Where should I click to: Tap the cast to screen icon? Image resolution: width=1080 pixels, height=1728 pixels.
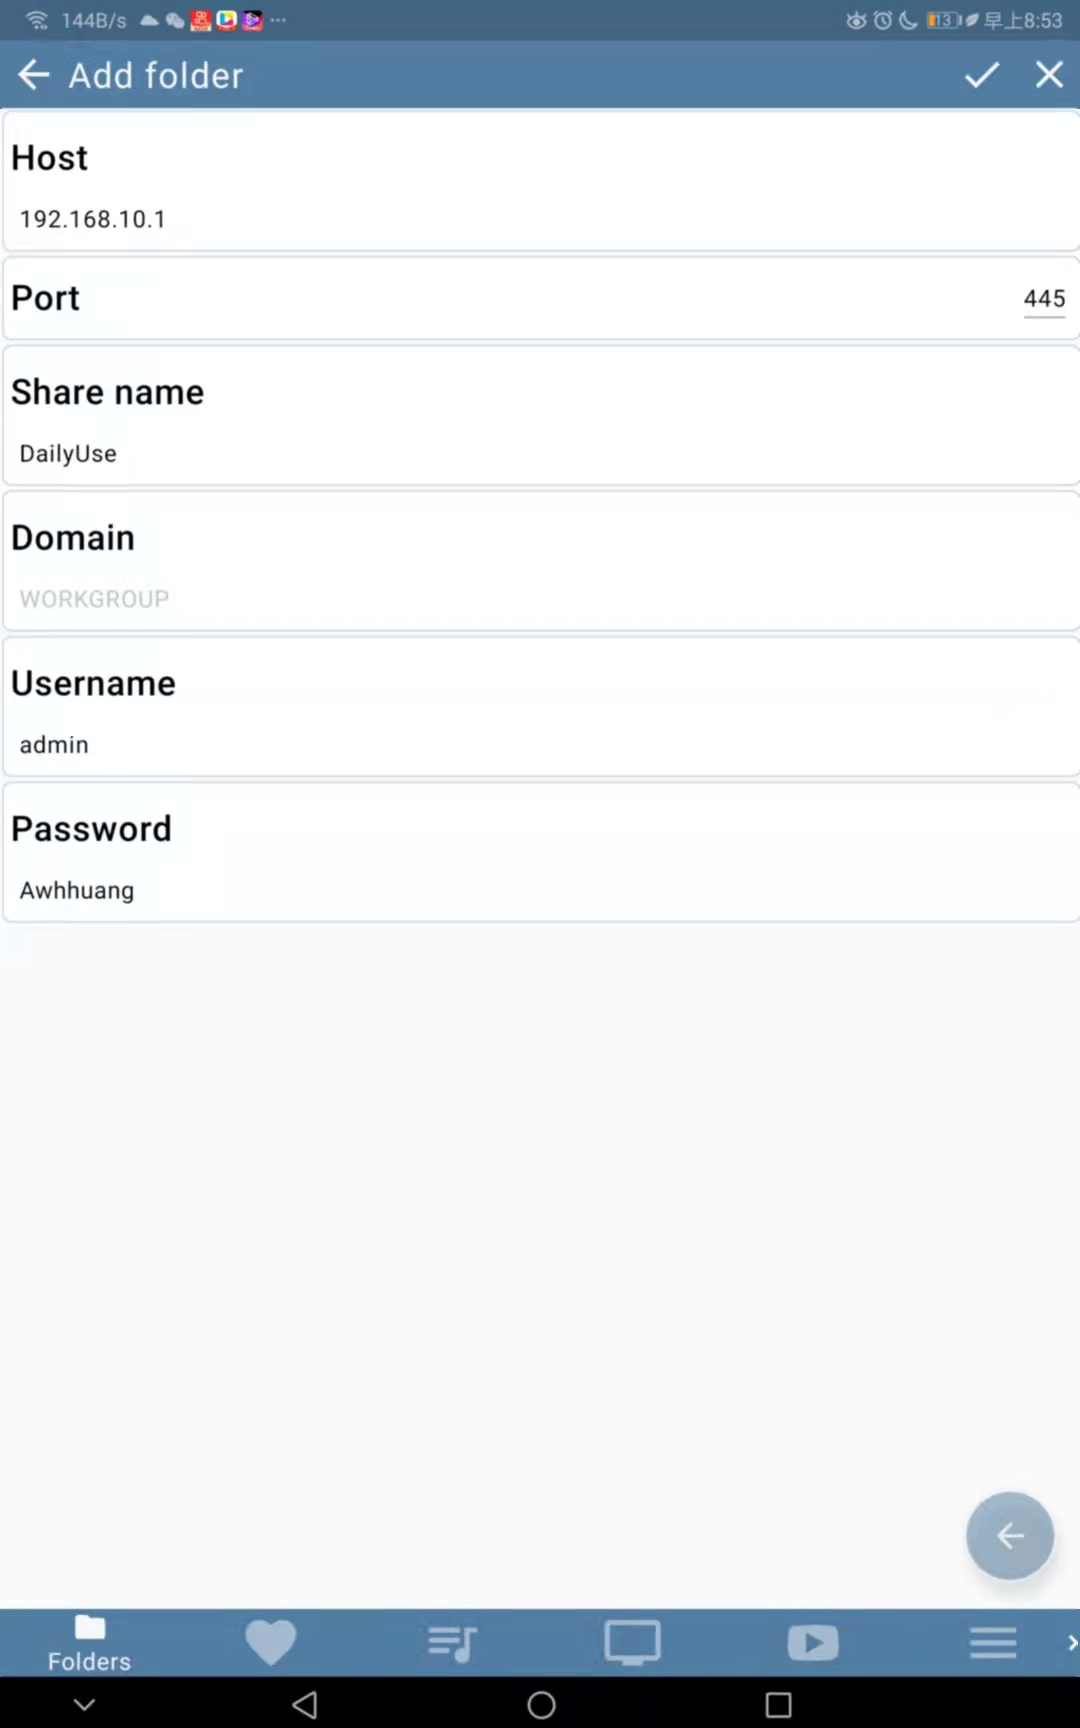pyautogui.click(x=632, y=1642)
